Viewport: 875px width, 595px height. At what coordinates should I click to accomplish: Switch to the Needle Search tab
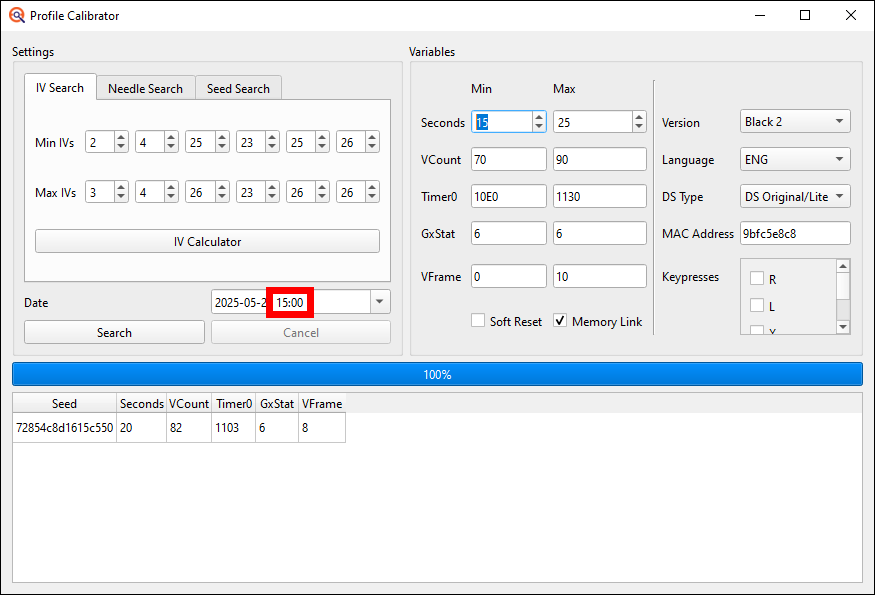(x=145, y=87)
